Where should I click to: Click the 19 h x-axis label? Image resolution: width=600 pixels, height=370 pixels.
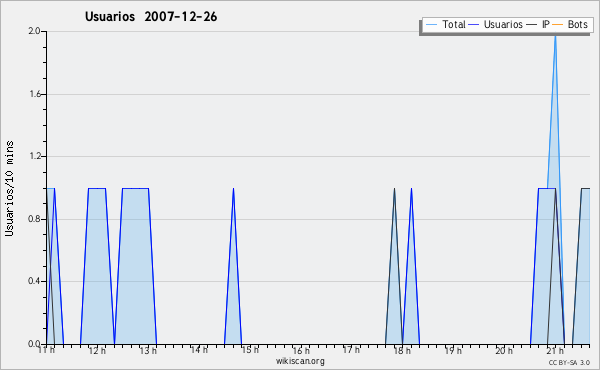pyautogui.click(x=453, y=350)
